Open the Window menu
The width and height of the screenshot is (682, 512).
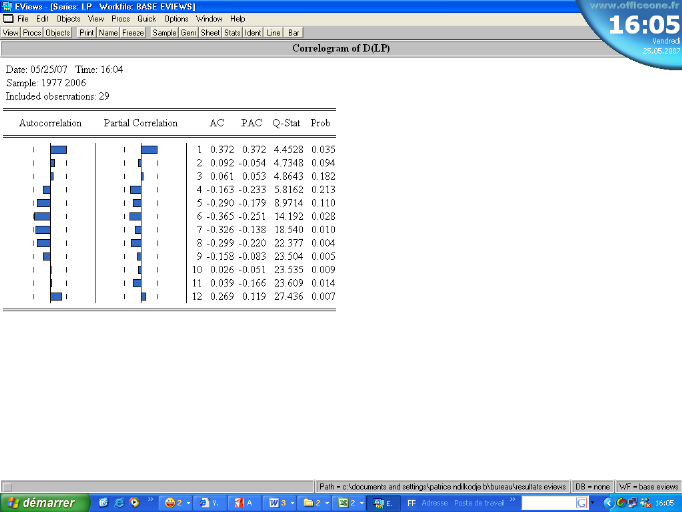[209, 19]
